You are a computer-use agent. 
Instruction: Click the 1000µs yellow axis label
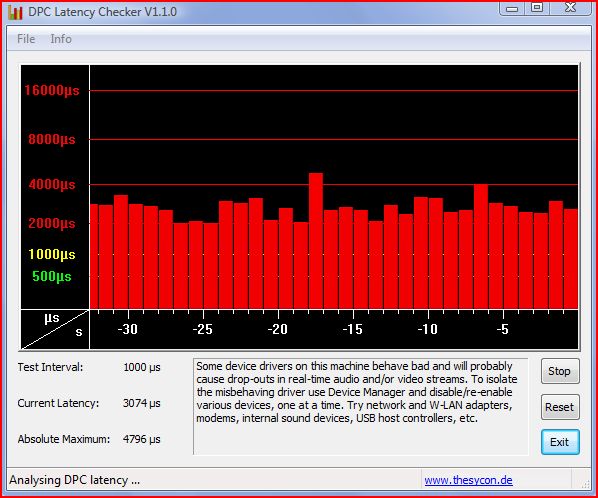[x=52, y=254]
